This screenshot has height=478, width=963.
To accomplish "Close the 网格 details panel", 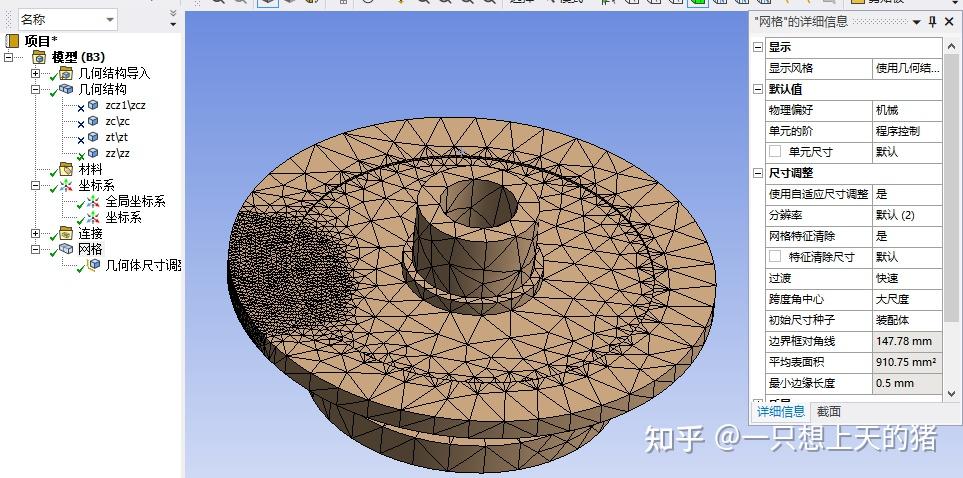I will 949,22.
